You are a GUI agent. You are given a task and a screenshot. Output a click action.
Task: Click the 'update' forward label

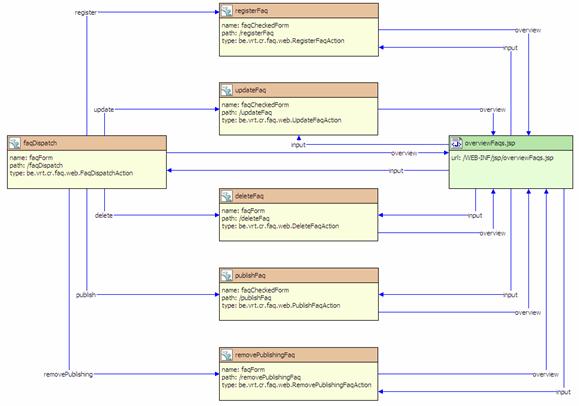tap(104, 110)
